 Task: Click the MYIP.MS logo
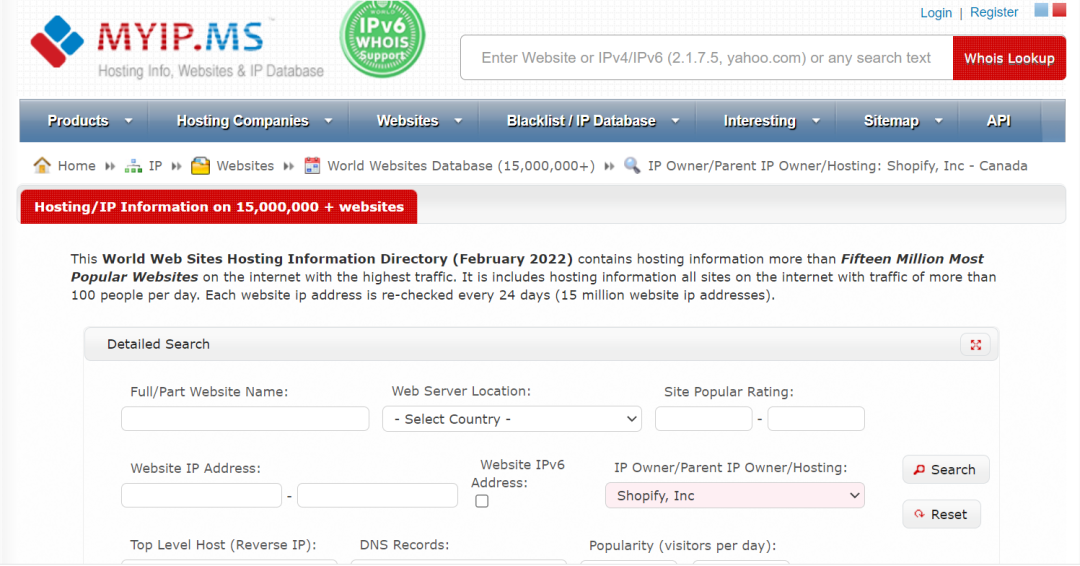click(177, 45)
